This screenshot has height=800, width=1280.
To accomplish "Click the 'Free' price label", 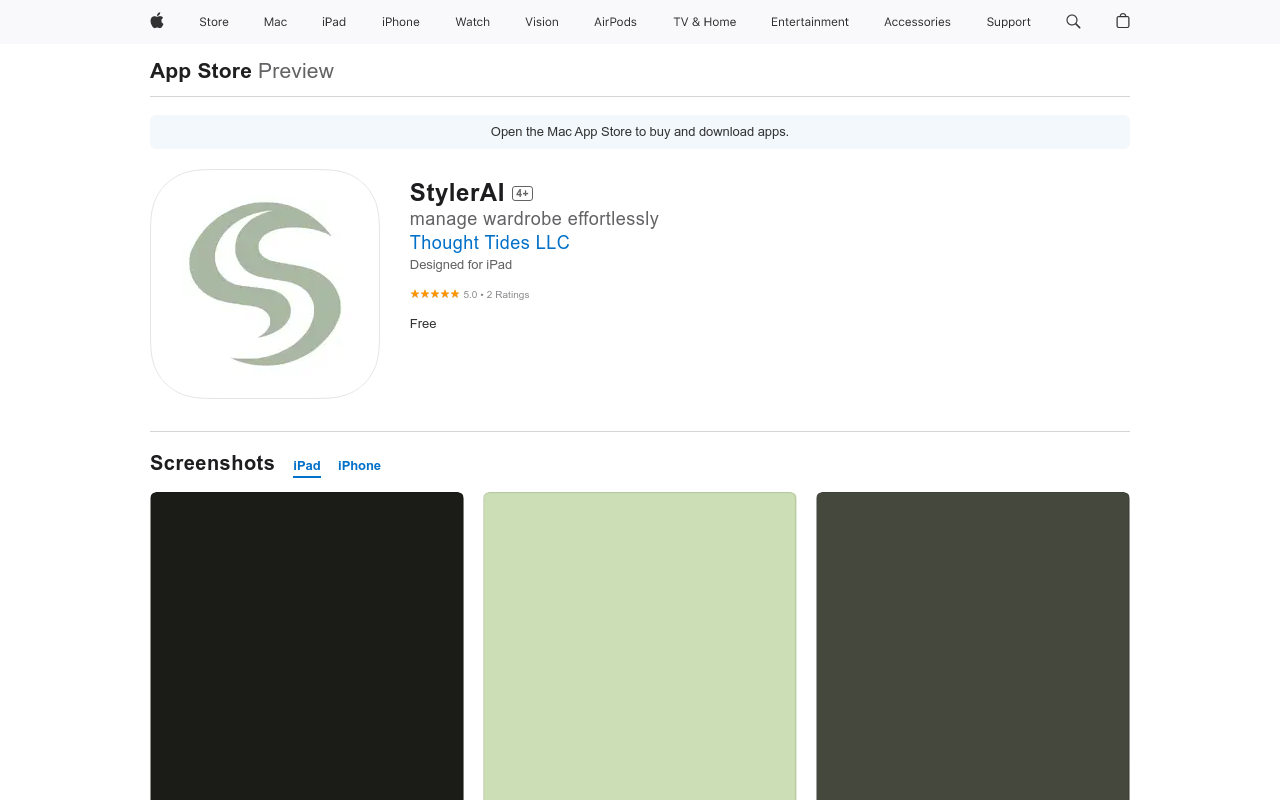I will (423, 324).
